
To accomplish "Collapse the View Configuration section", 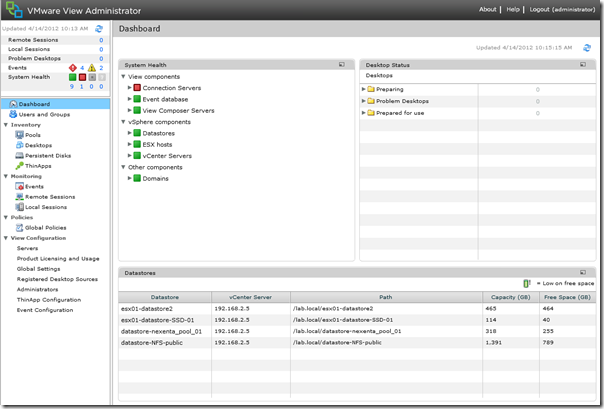I will [6, 238].
